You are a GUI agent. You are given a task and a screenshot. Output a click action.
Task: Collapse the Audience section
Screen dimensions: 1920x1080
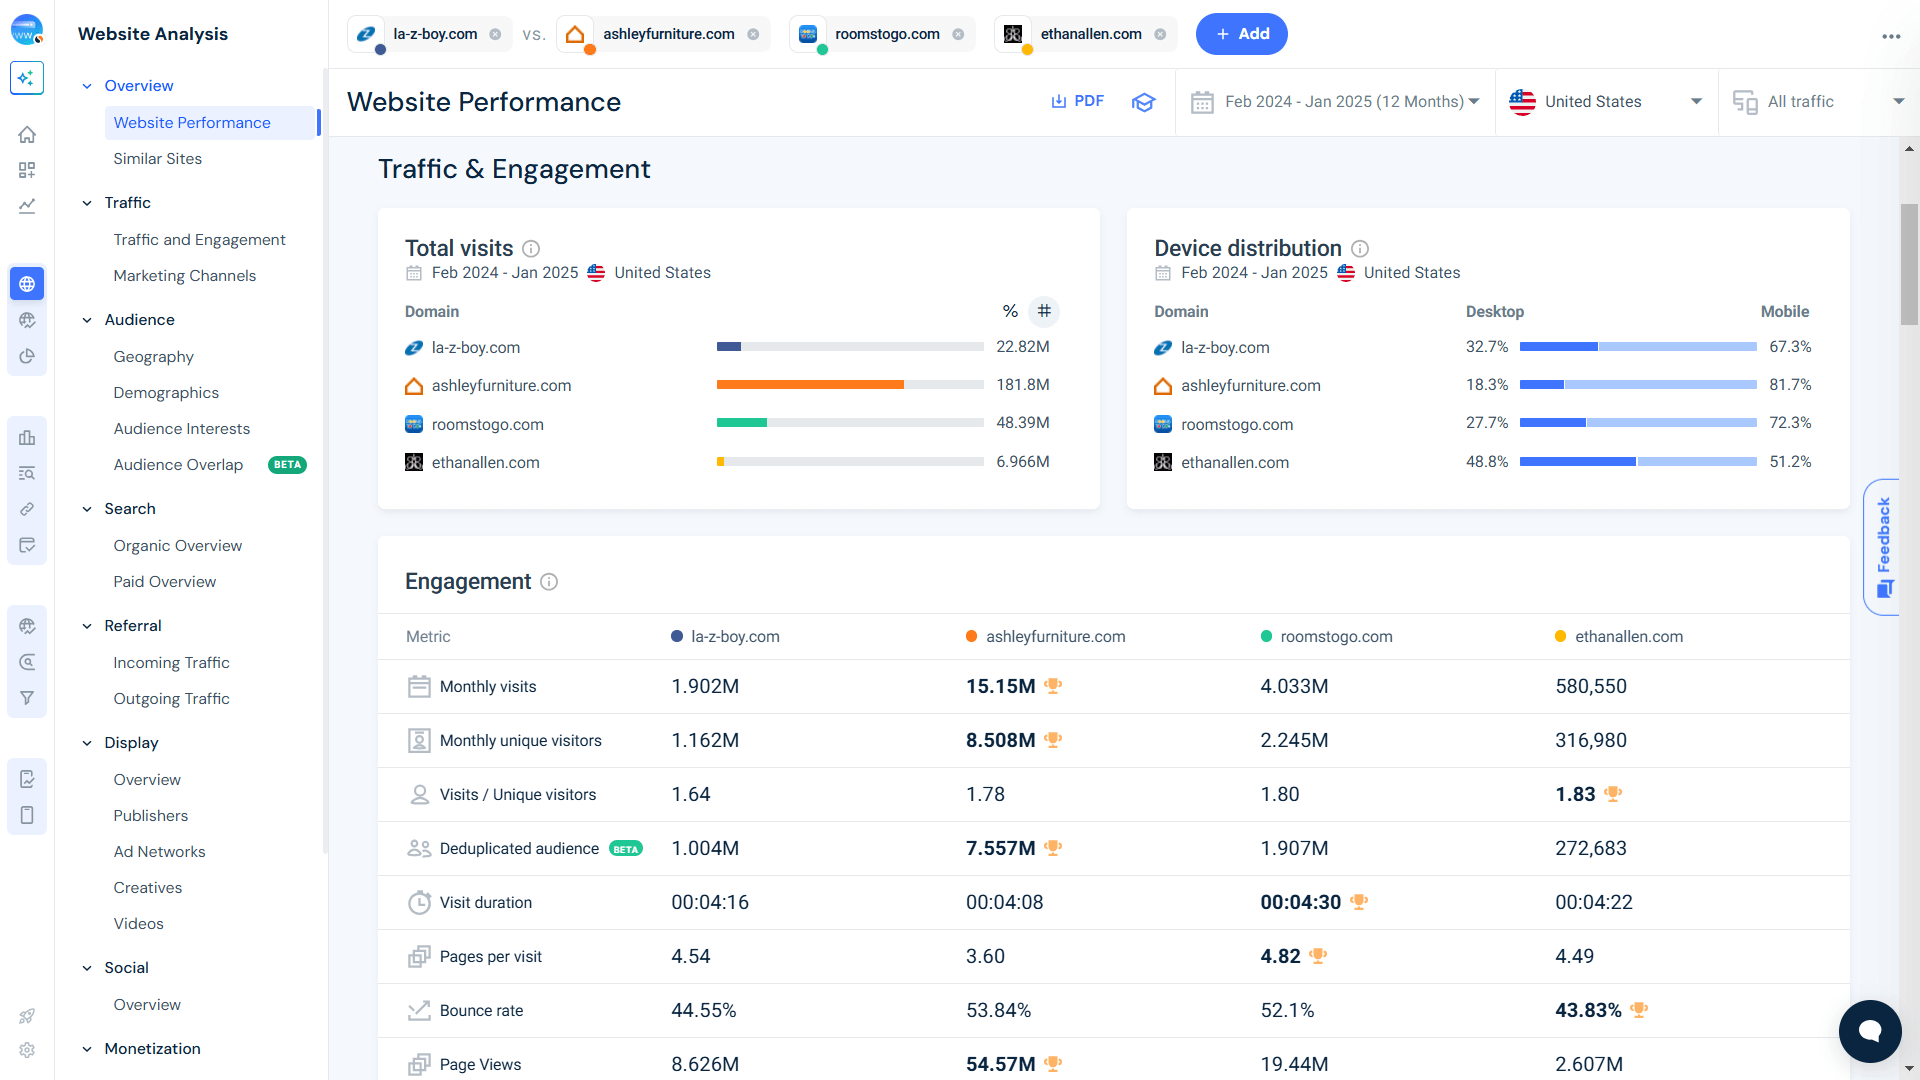tap(87, 320)
